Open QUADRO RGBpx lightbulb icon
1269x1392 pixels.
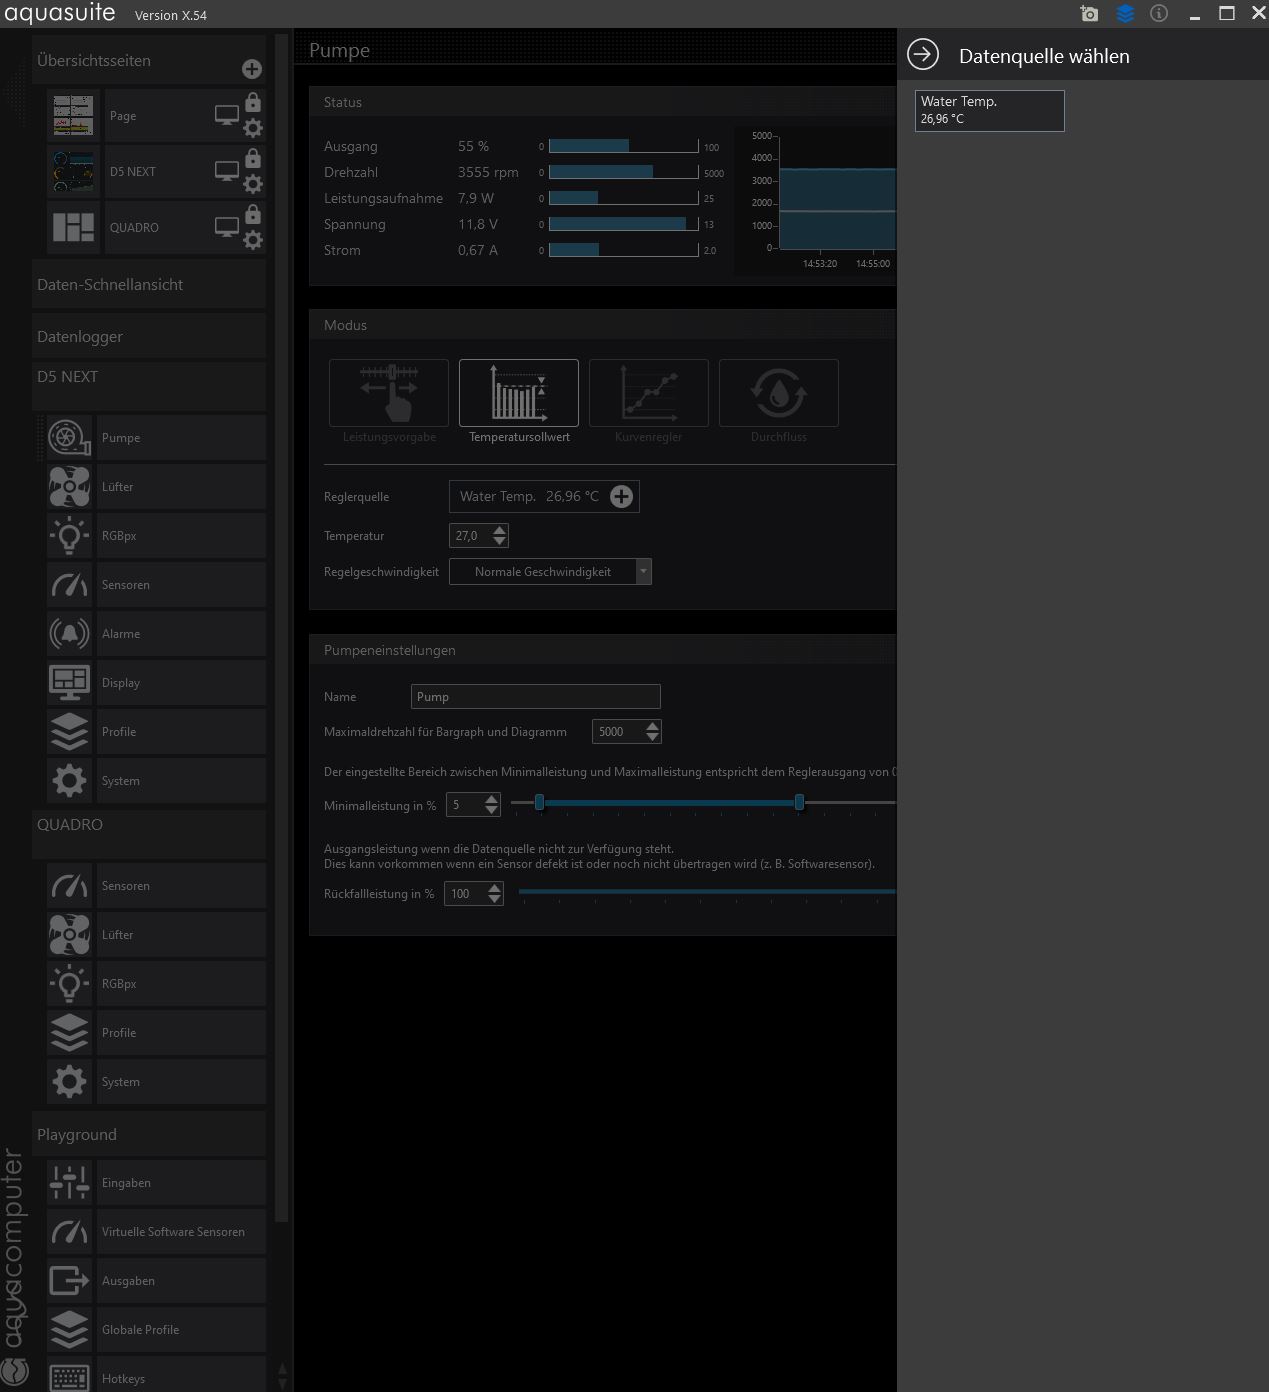(x=69, y=984)
